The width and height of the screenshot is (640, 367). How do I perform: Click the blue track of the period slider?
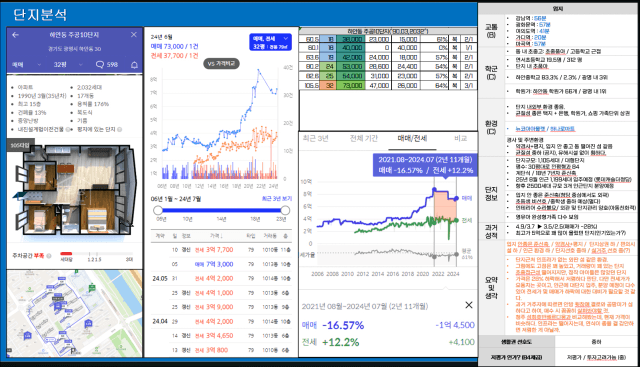[222, 210]
